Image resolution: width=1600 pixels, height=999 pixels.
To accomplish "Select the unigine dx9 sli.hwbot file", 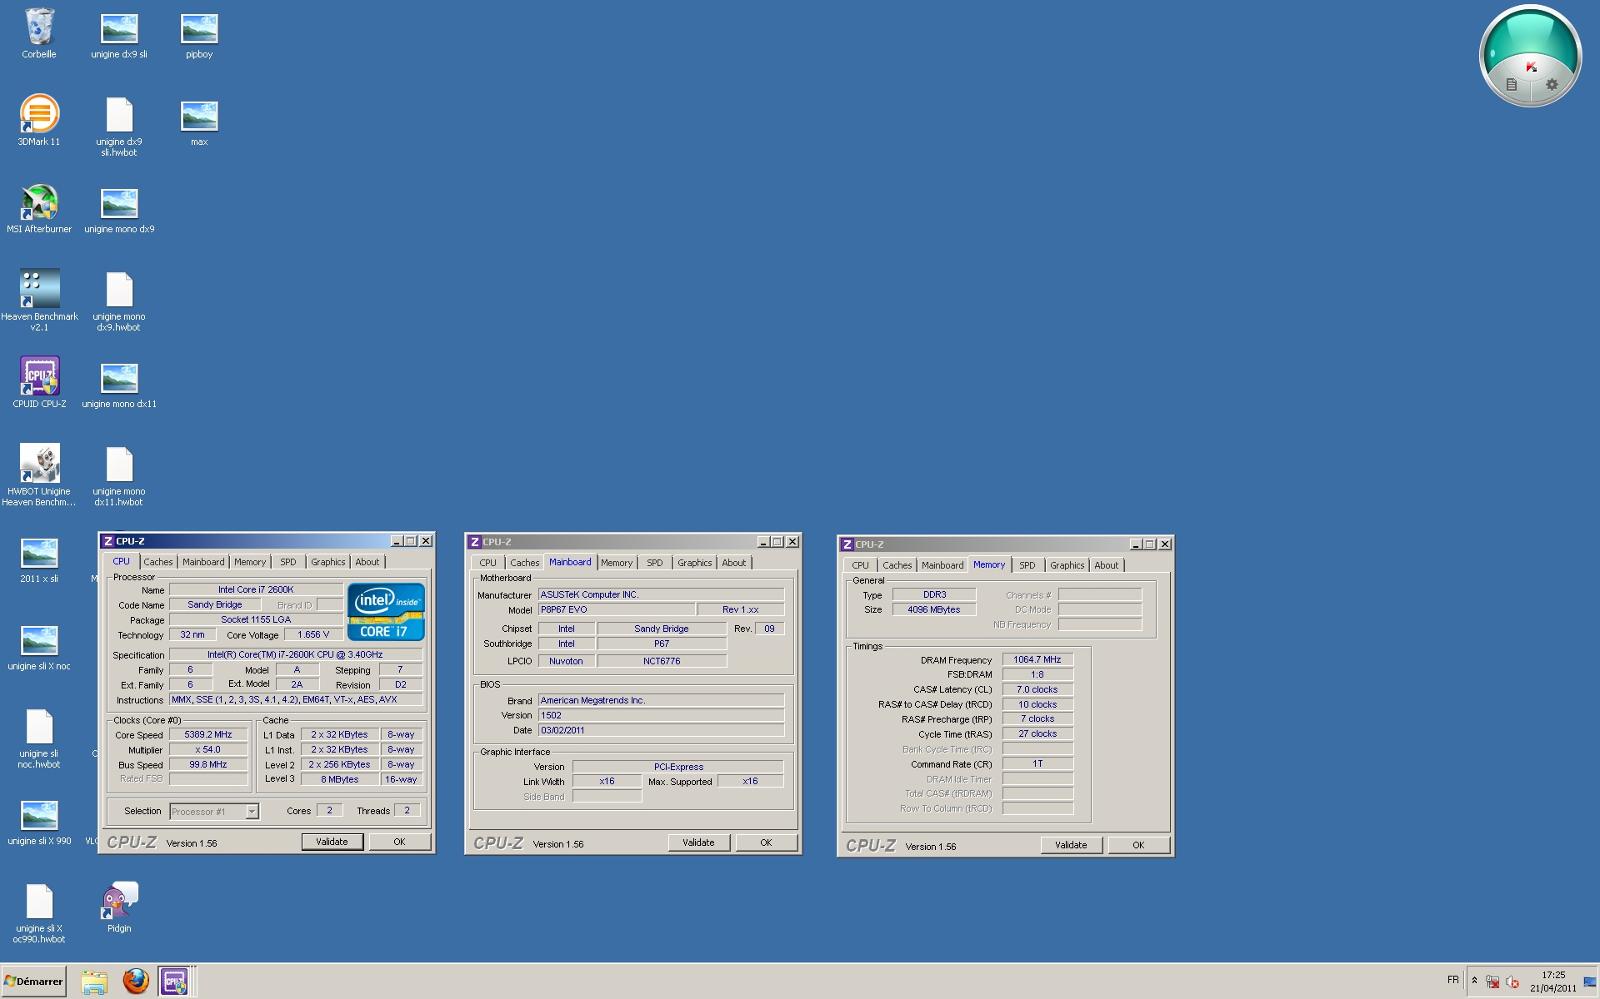I will tap(119, 126).
